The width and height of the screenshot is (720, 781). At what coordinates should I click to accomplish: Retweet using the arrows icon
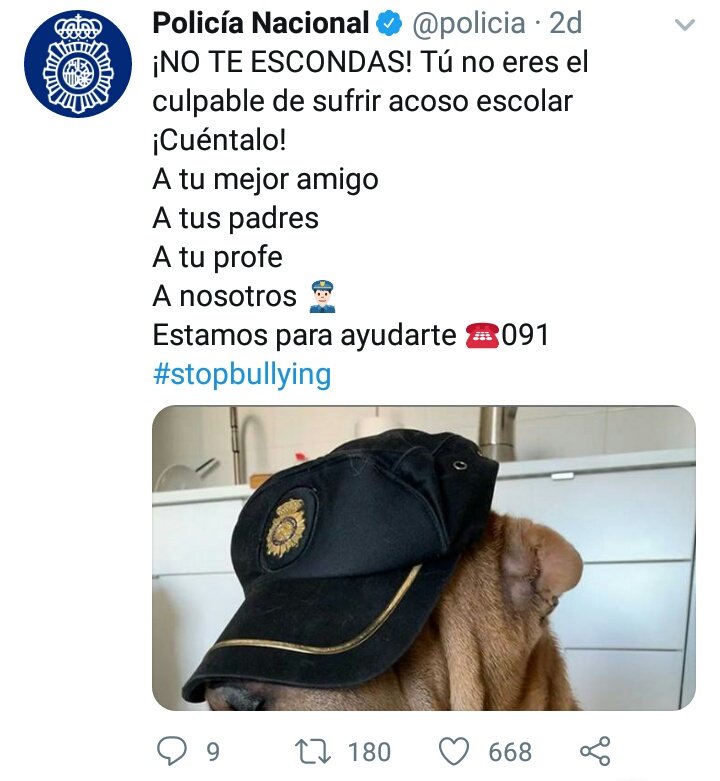tap(313, 752)
